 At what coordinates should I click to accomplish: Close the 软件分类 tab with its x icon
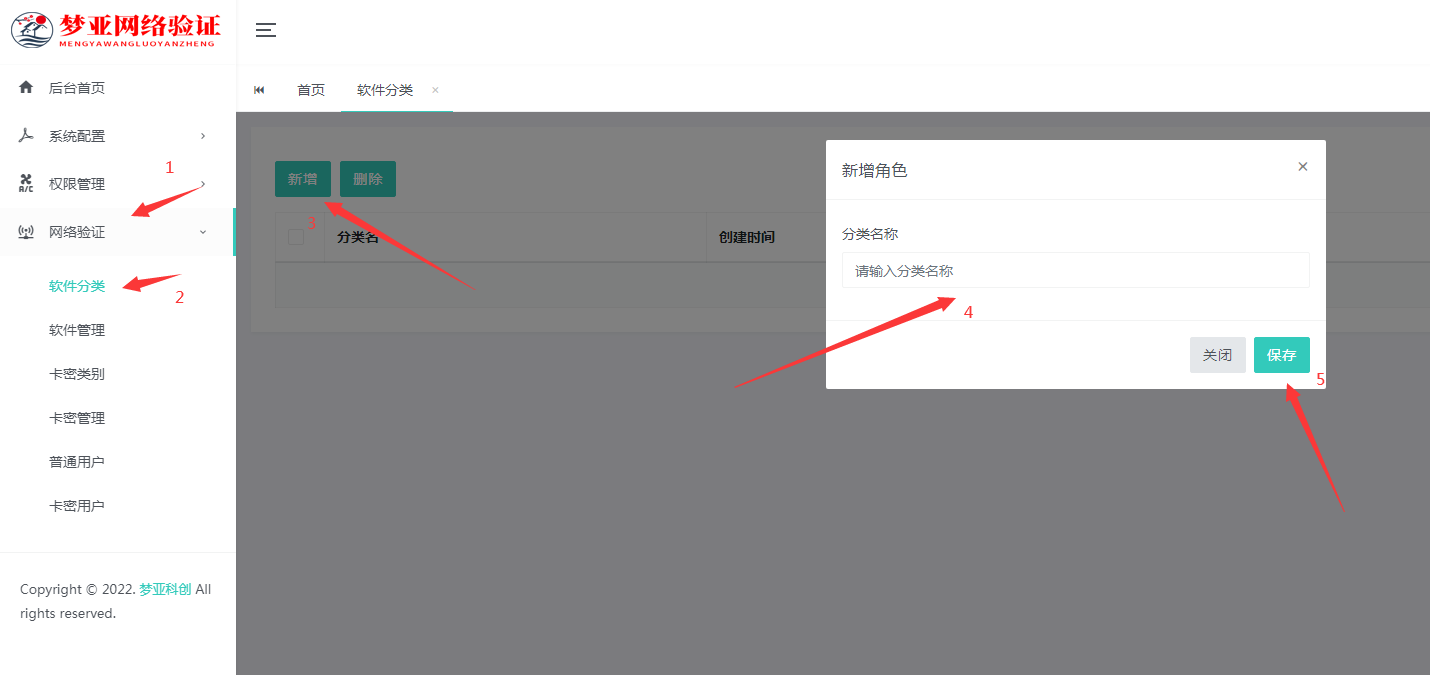click(434, 89)
